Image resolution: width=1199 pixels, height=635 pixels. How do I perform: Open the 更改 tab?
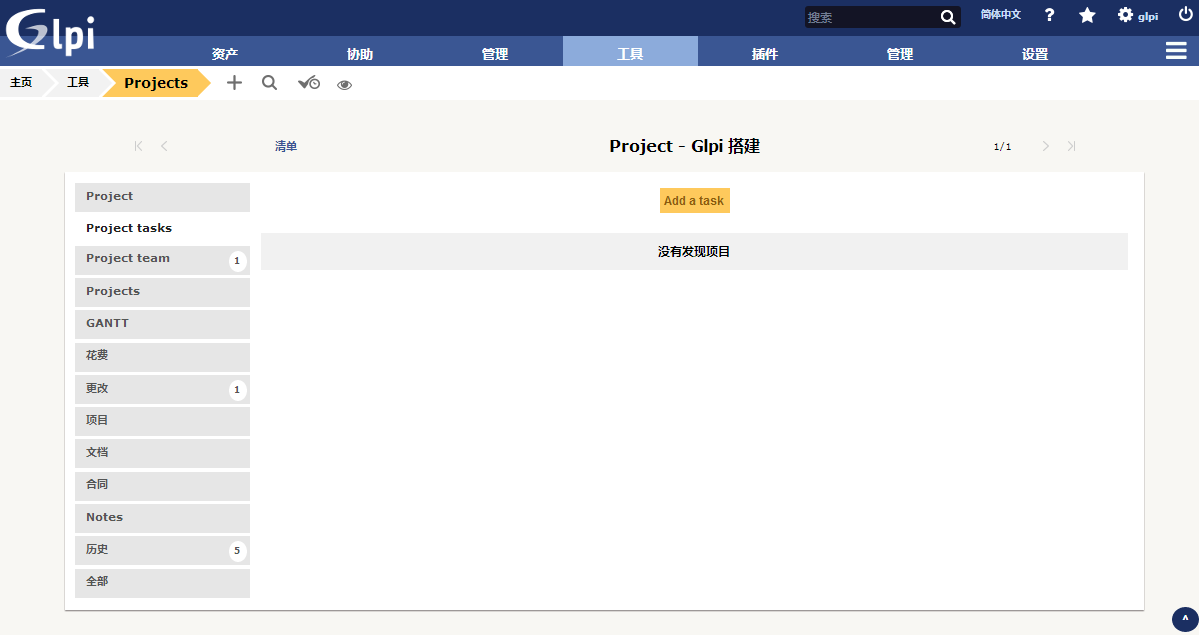click(162, 389)
